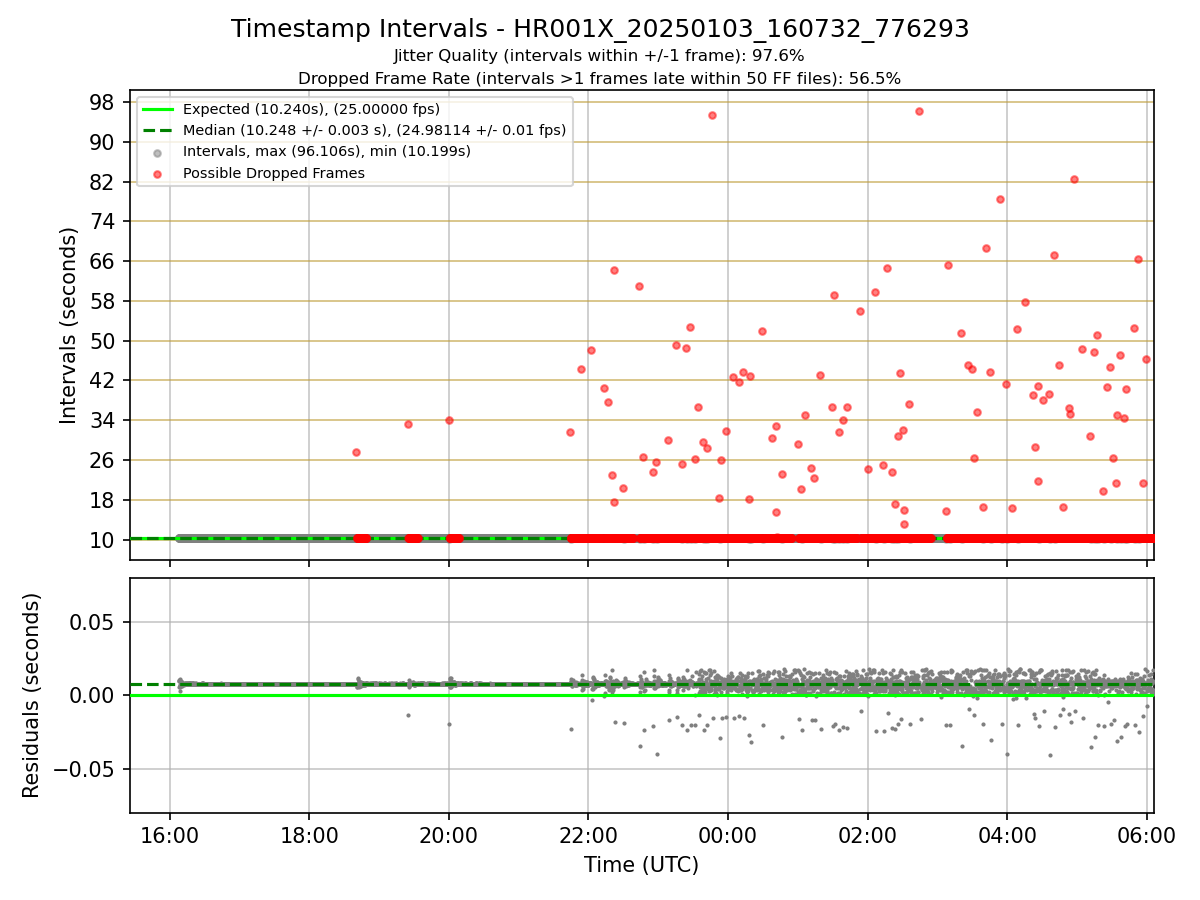Screen dimensions: 1200x900
Task: Select the 'Dropped Frame Rate' 56.5% subtitle line
Action: 599,78
